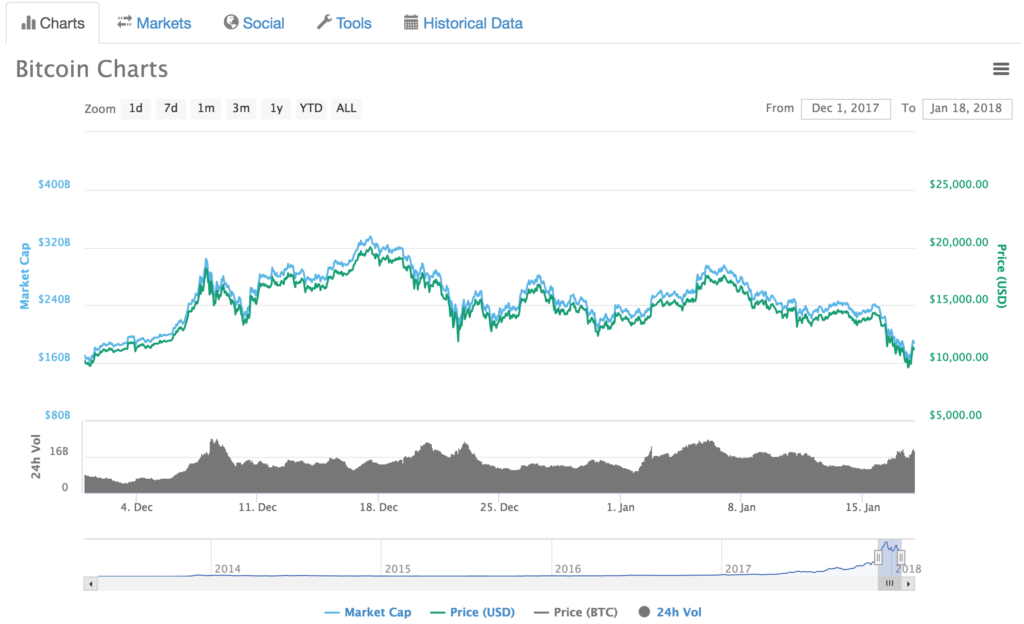Click the vertical Price (USD) axis title
The height and width of the screenshot is (624, 1024).
[x=1002, y=275]
